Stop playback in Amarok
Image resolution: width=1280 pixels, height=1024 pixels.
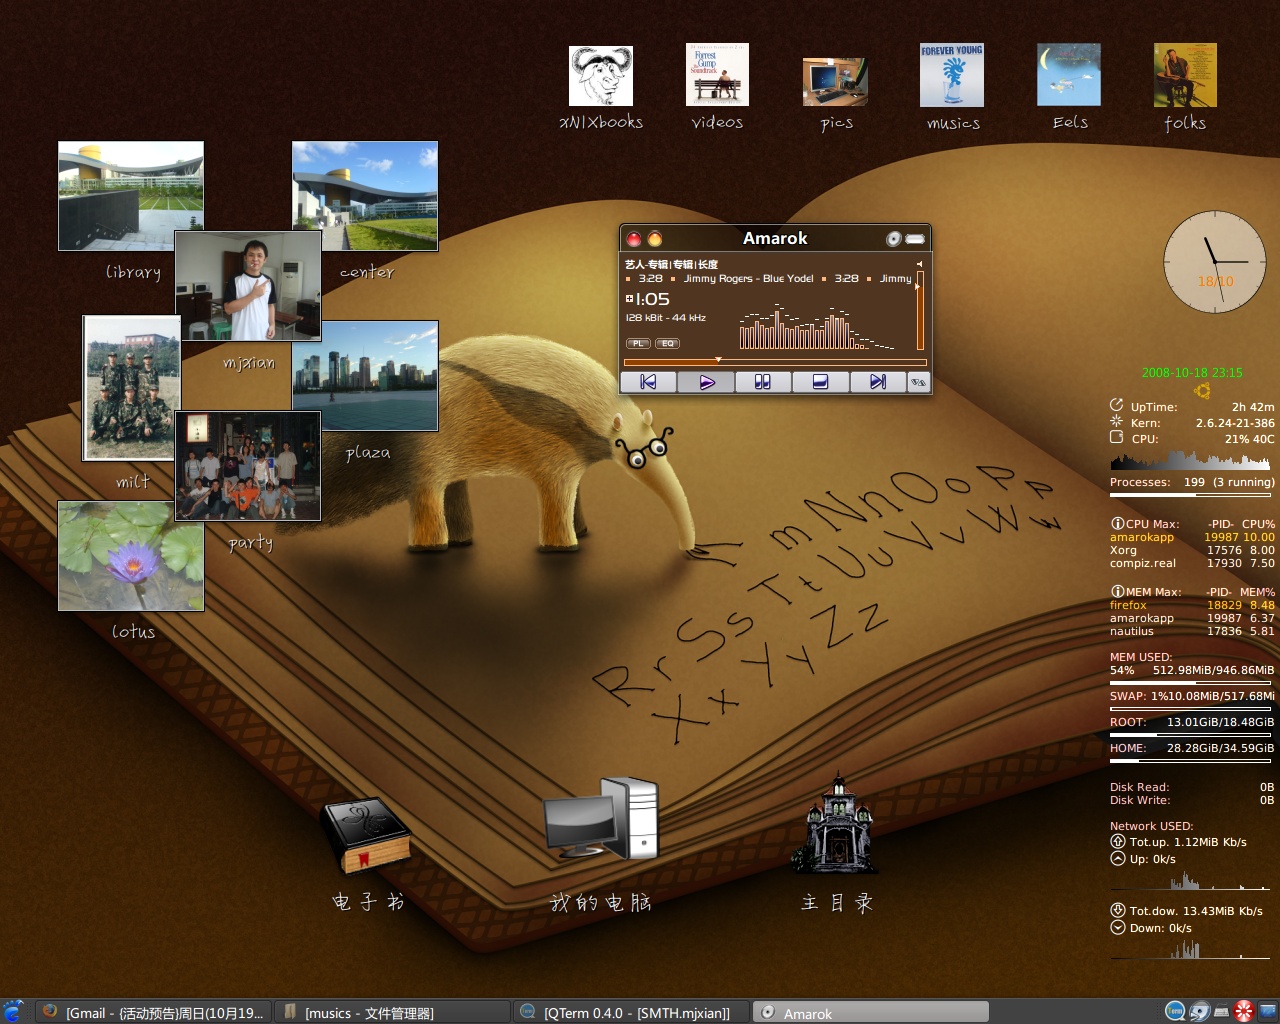(x=820, y=382)
